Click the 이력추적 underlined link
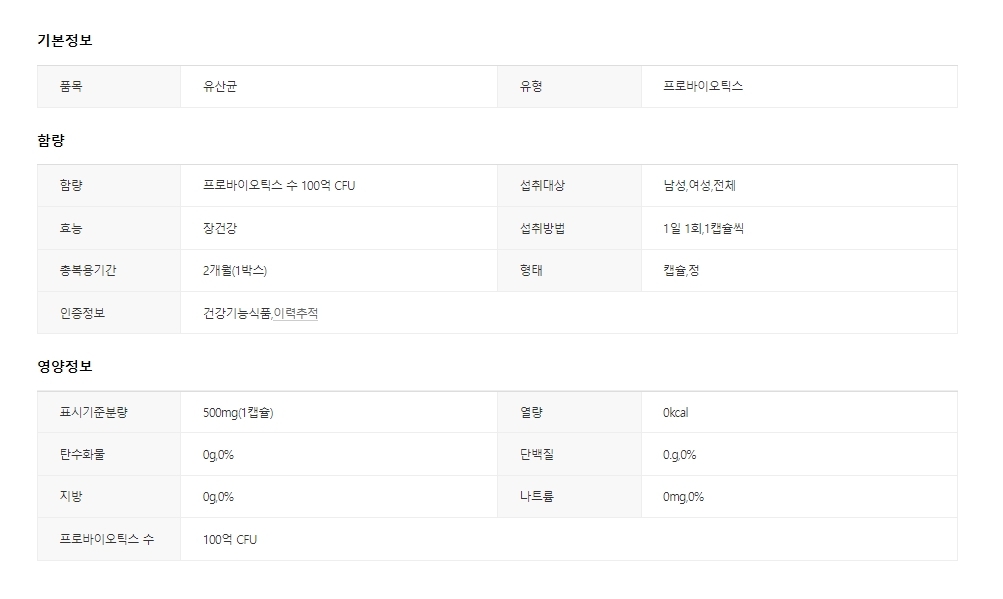Image resolution: width=1003 pixels, height=599 pixels. pyautogui.click(x=296, y=313)
